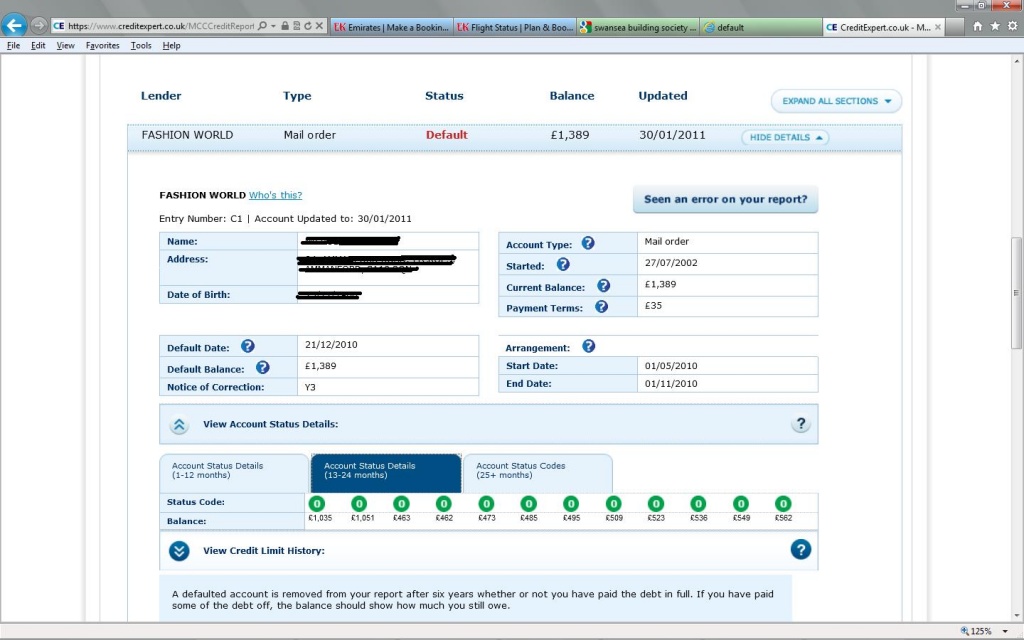The image size is (1024, 640).
Task: Hide details of Fashion World account
Action: [x=785, y=137]
